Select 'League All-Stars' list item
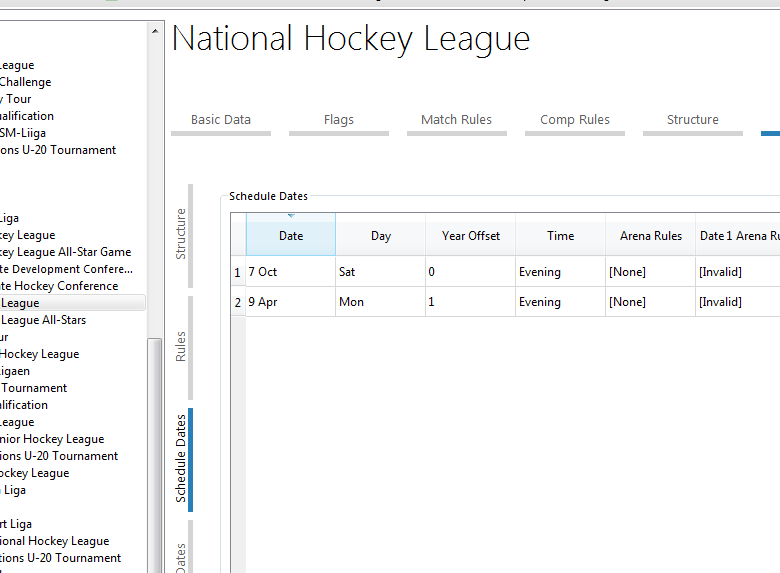The width and height of the screenshot is (780, 573). pos(43,320)
